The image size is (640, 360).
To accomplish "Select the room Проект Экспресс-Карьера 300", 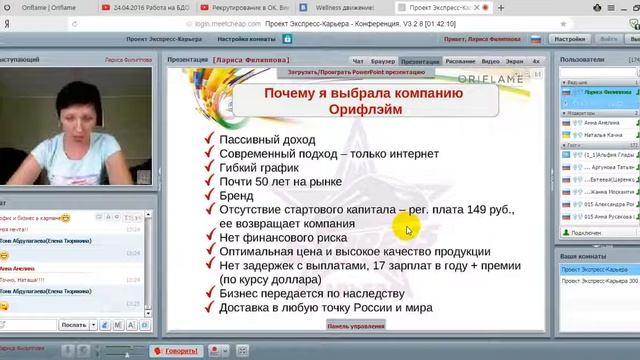I will pyautogui.click(x=600, y=281).
